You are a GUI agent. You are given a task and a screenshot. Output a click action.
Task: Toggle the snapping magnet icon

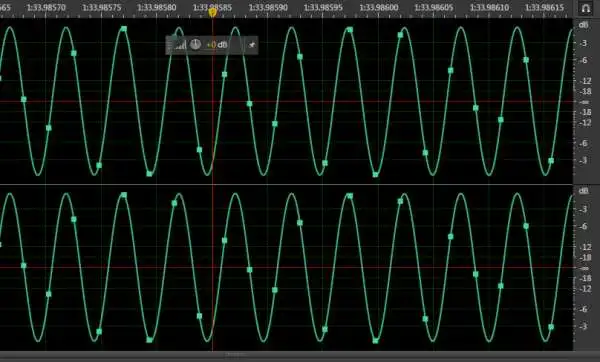coord(585,8)
